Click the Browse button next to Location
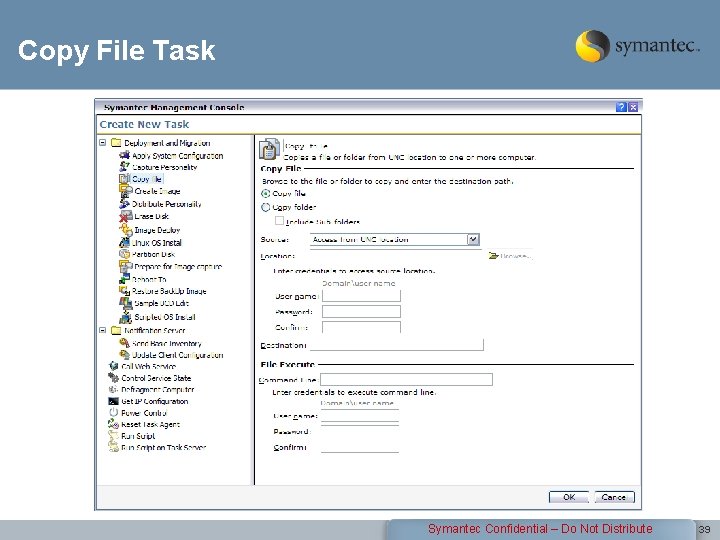Screen dimensions: 720x540 pos(511,256)
